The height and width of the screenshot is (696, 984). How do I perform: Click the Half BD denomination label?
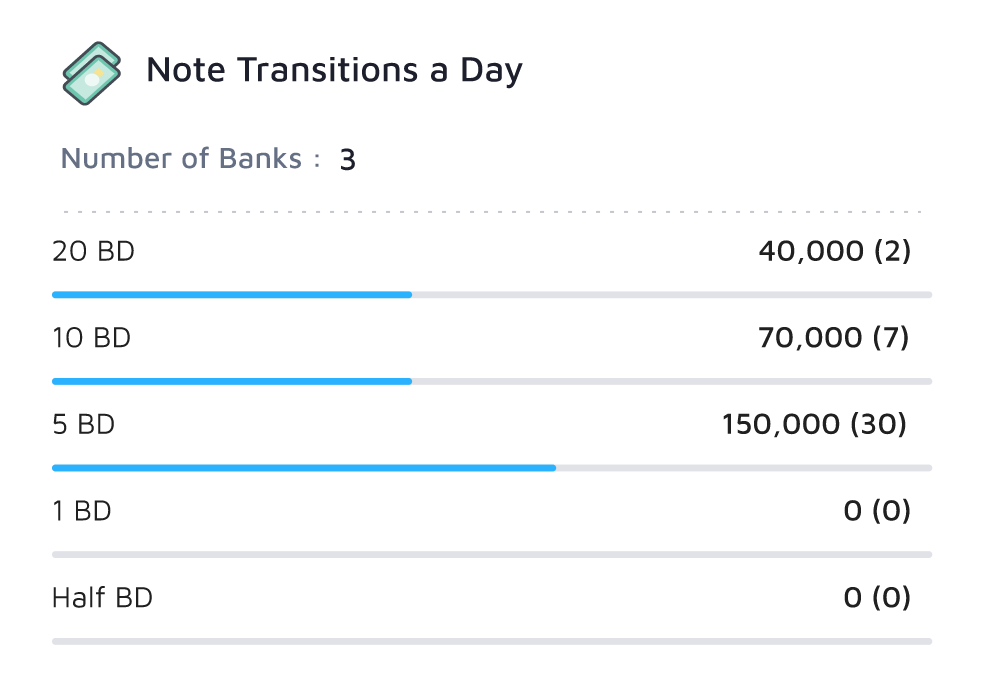102,597
